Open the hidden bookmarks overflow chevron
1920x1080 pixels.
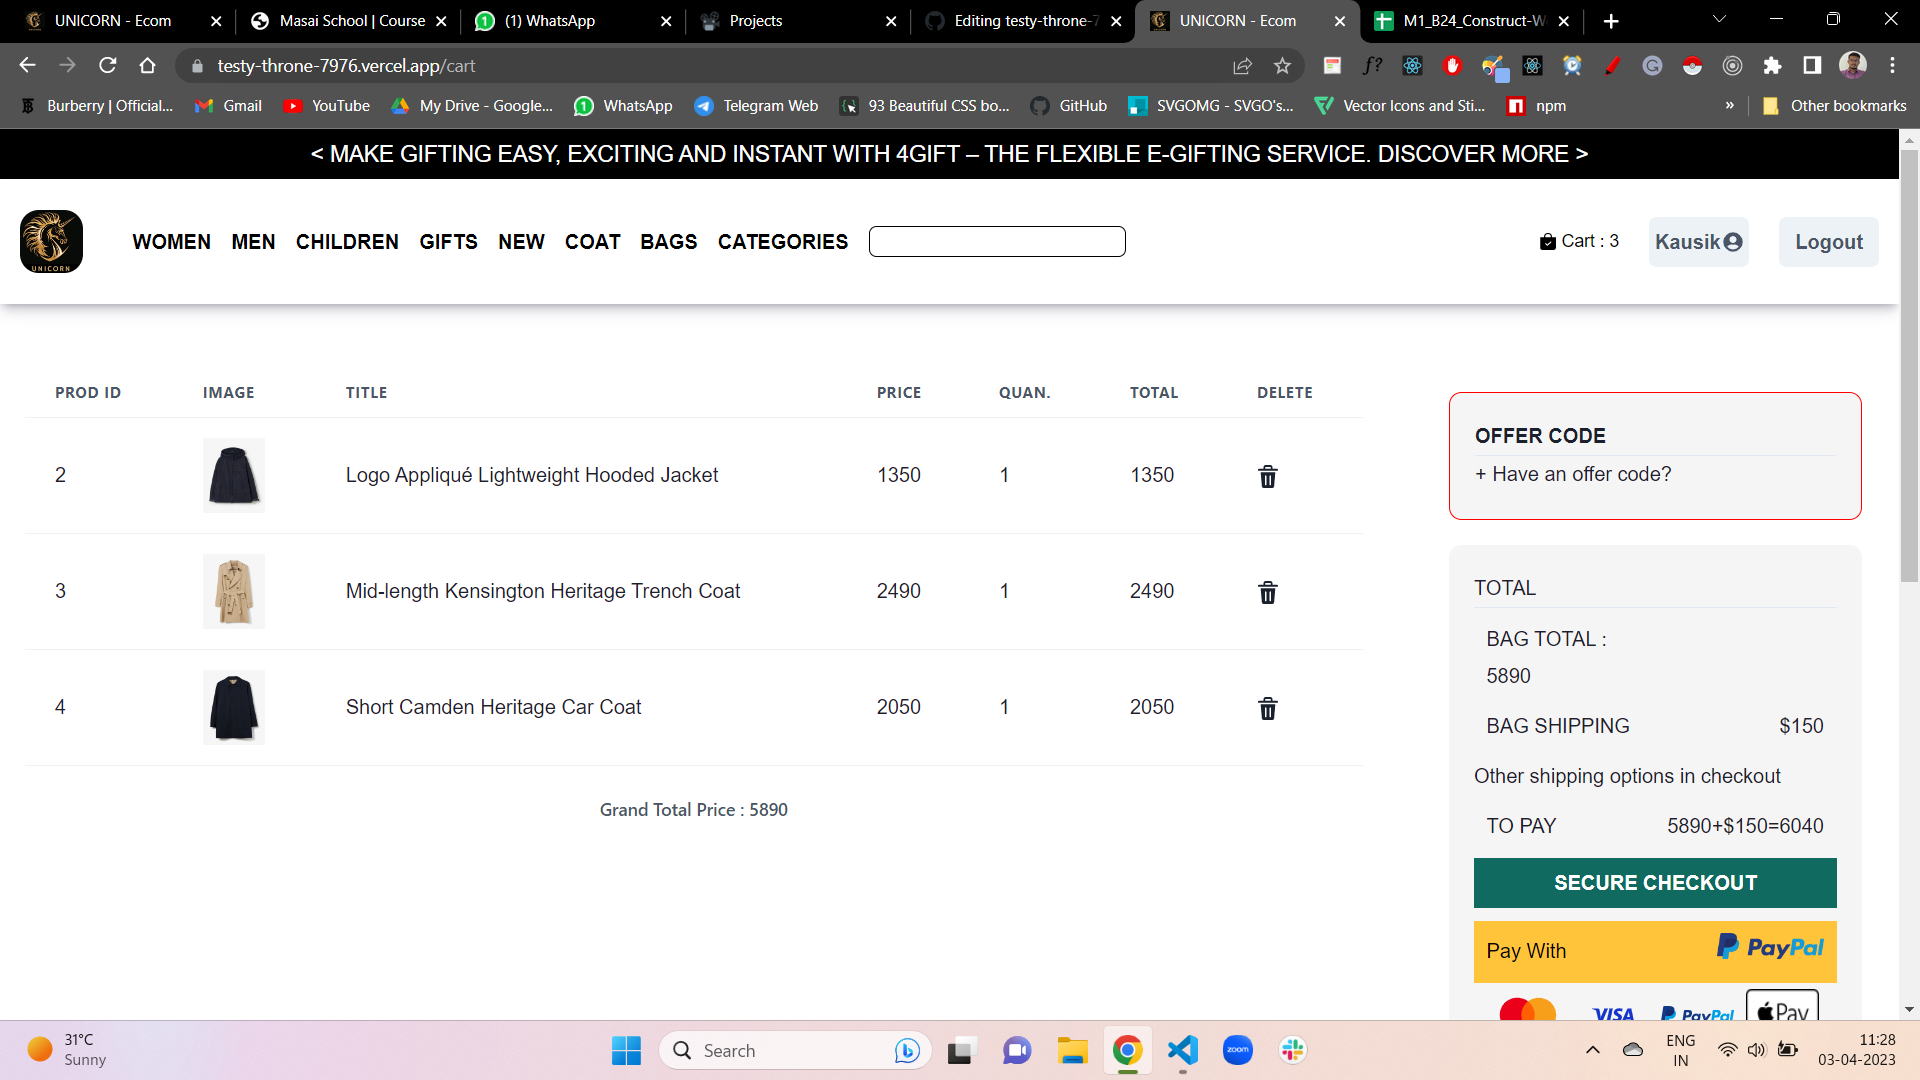coord(1729,105)
